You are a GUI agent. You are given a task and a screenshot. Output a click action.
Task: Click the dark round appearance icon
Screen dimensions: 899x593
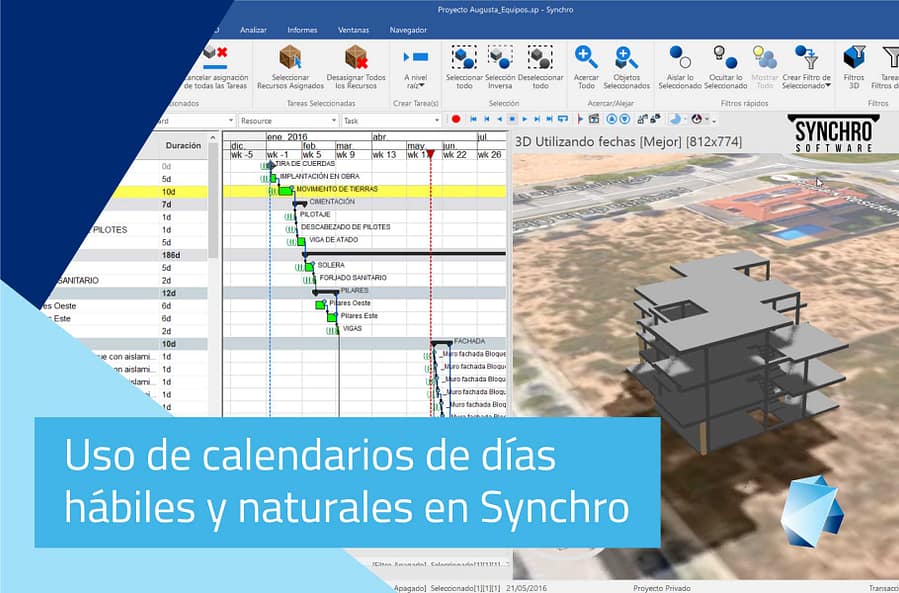(x=697, y=119)
